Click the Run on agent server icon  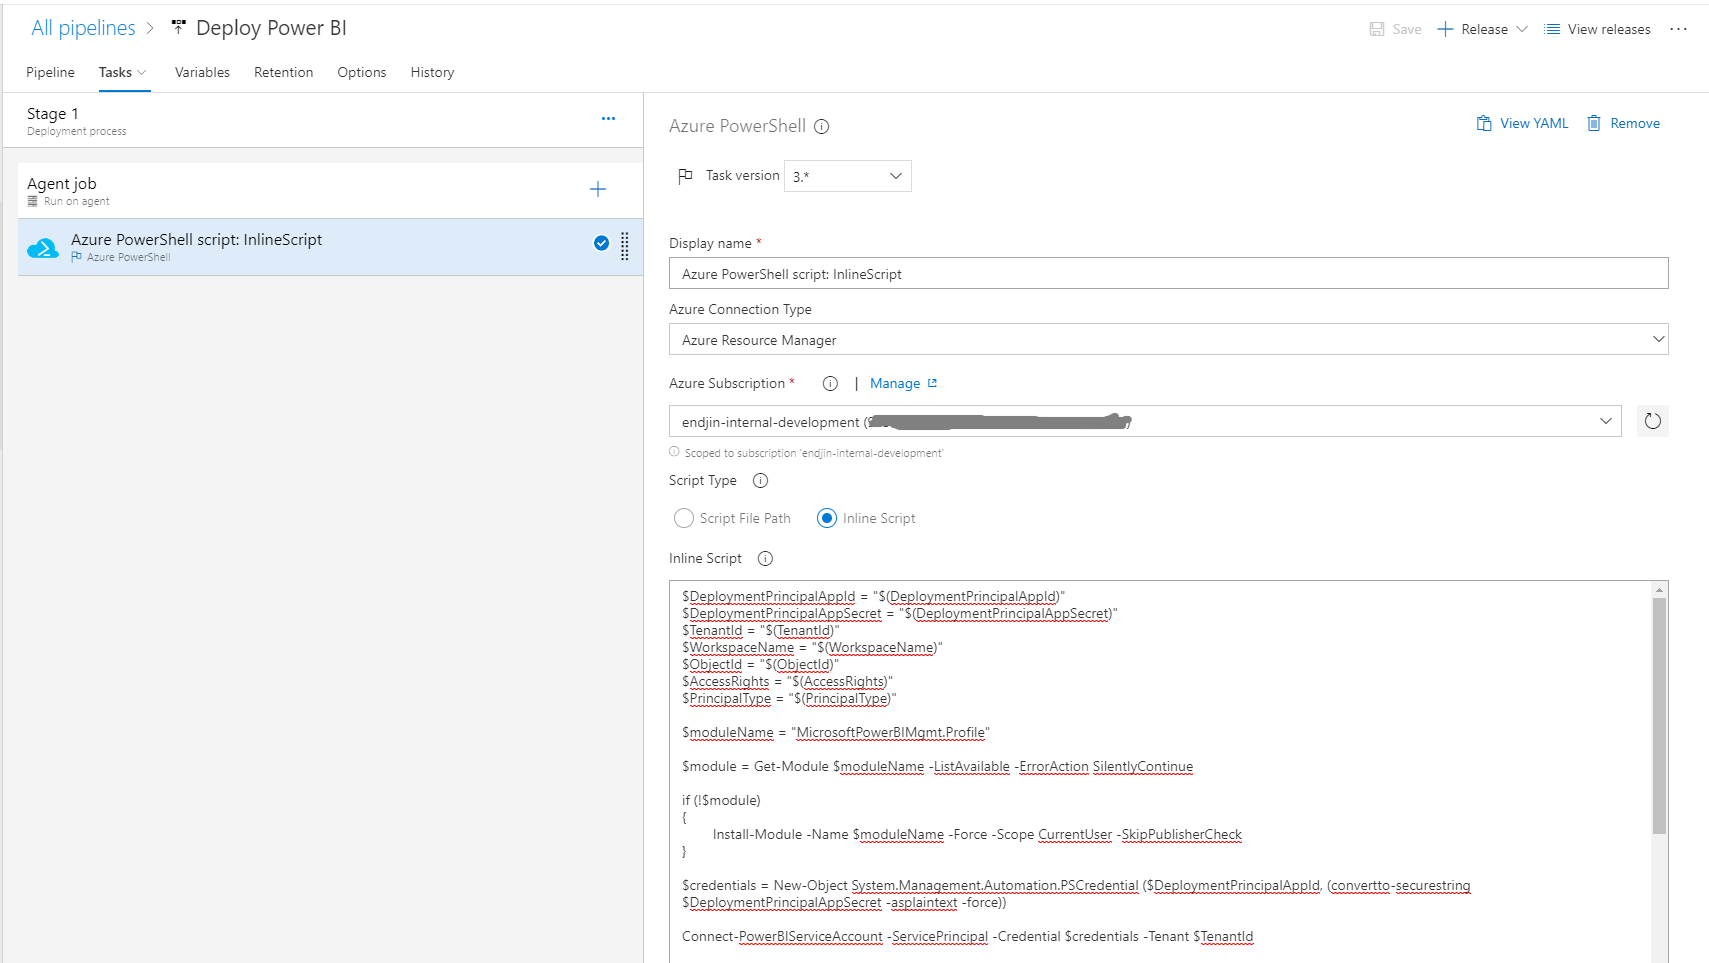click(33, 201)
